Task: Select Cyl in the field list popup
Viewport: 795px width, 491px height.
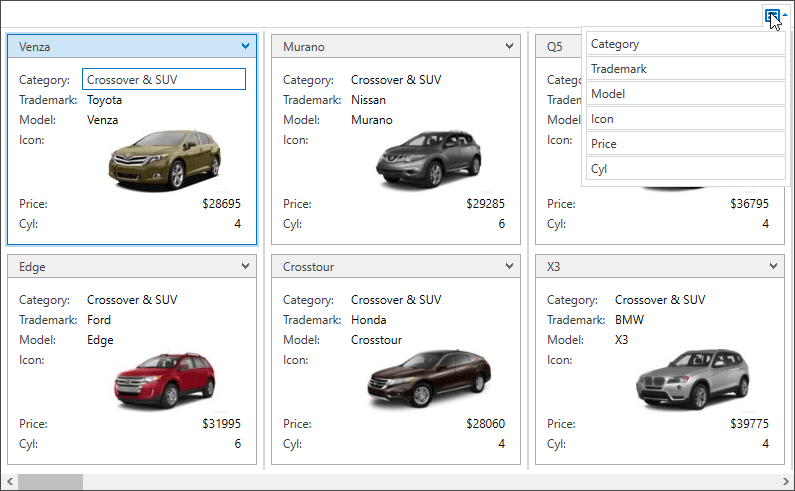Action: click(x=685, y=168)
